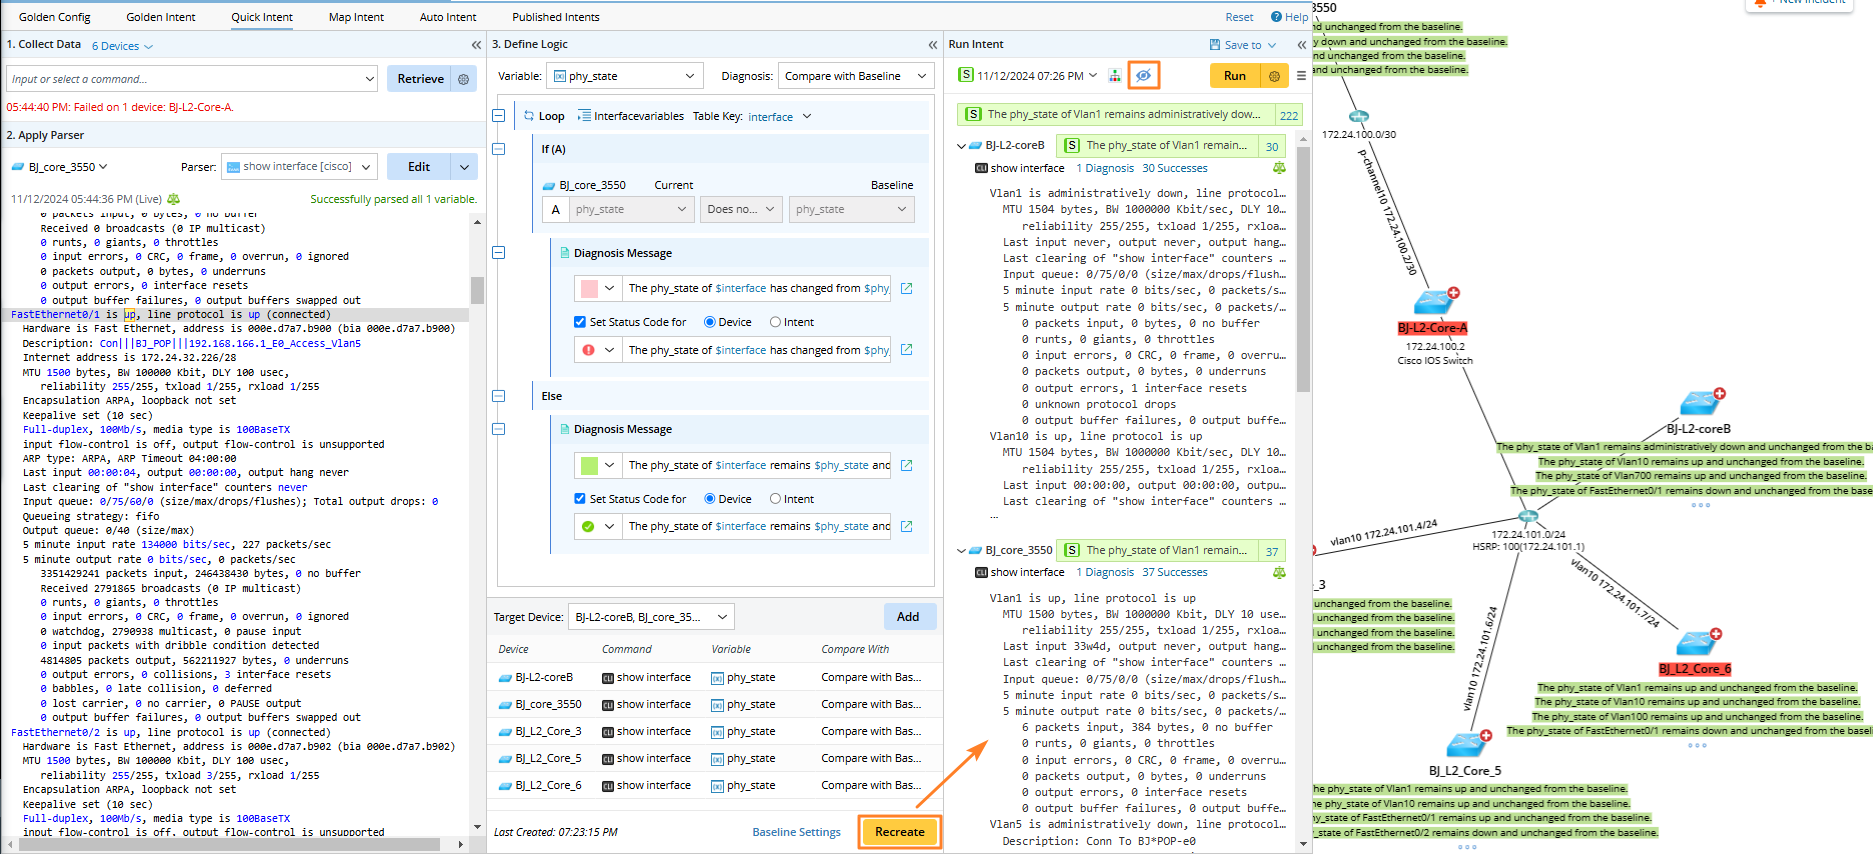This screenshot has width=1873, height=854.
Task: Click the topology tree icon beside the run date
Action: (x=1114, y=76)
